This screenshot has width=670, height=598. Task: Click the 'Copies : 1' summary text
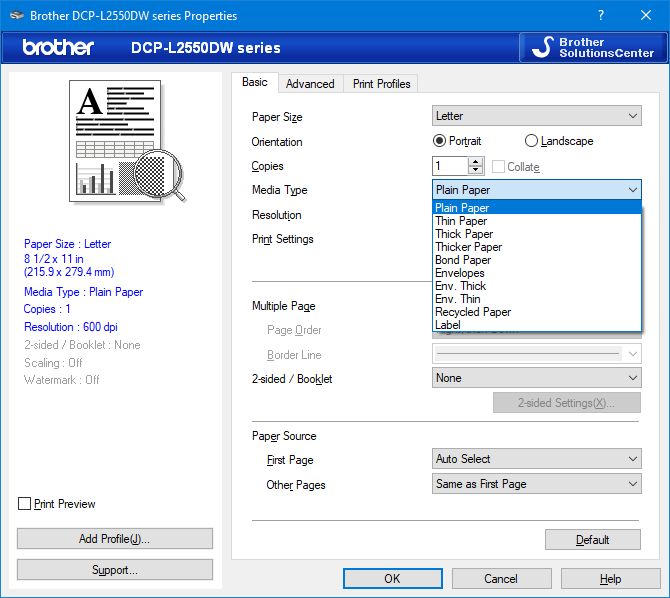47,309
